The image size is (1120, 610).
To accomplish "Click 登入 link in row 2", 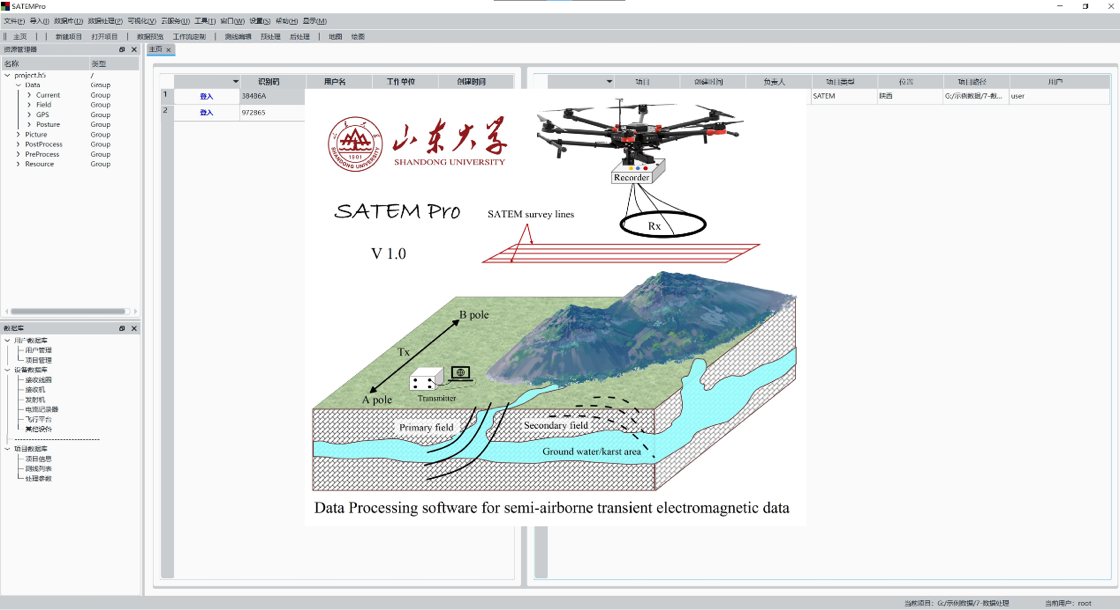I will (206, 113).
